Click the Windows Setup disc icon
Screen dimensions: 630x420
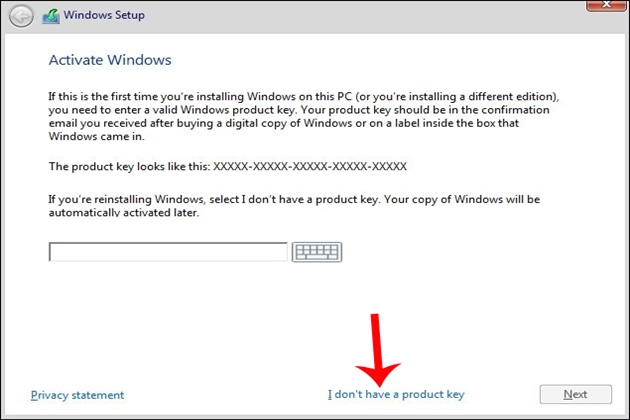click(x=51, y=16)
